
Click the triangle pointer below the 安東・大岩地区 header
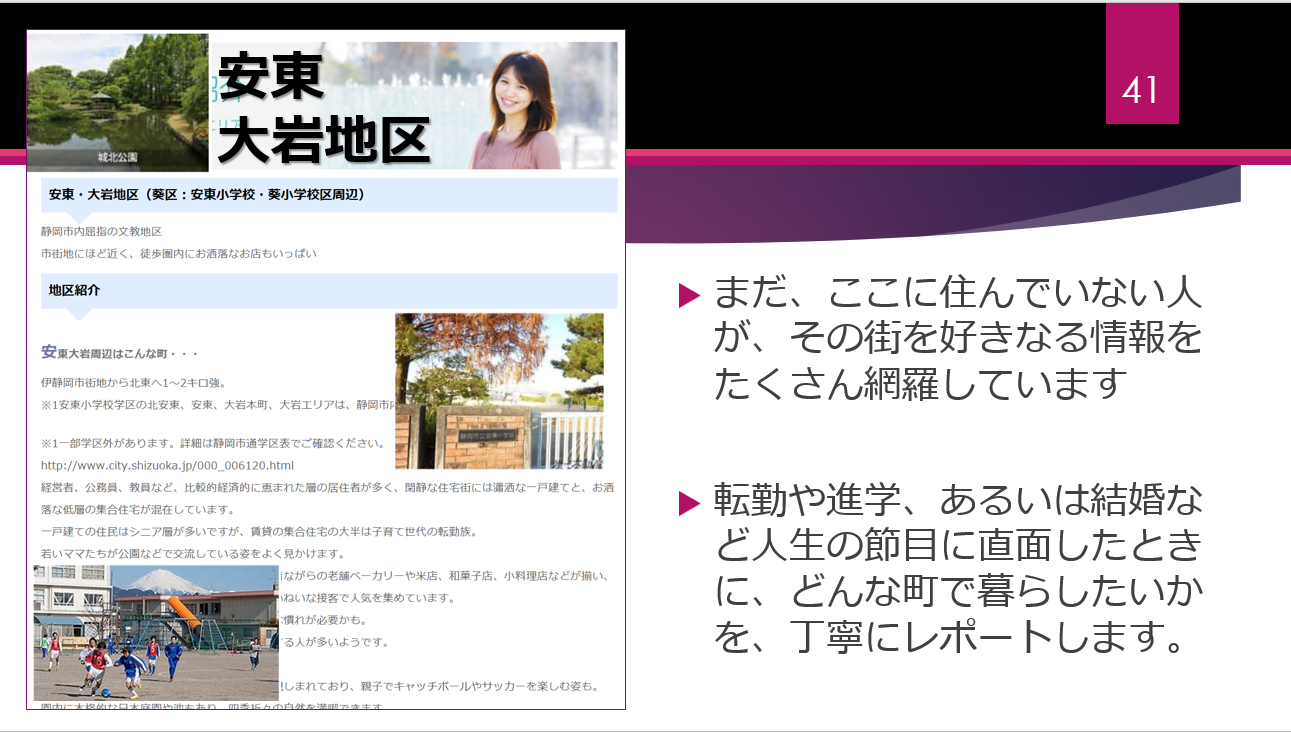(x=78, y=218)
